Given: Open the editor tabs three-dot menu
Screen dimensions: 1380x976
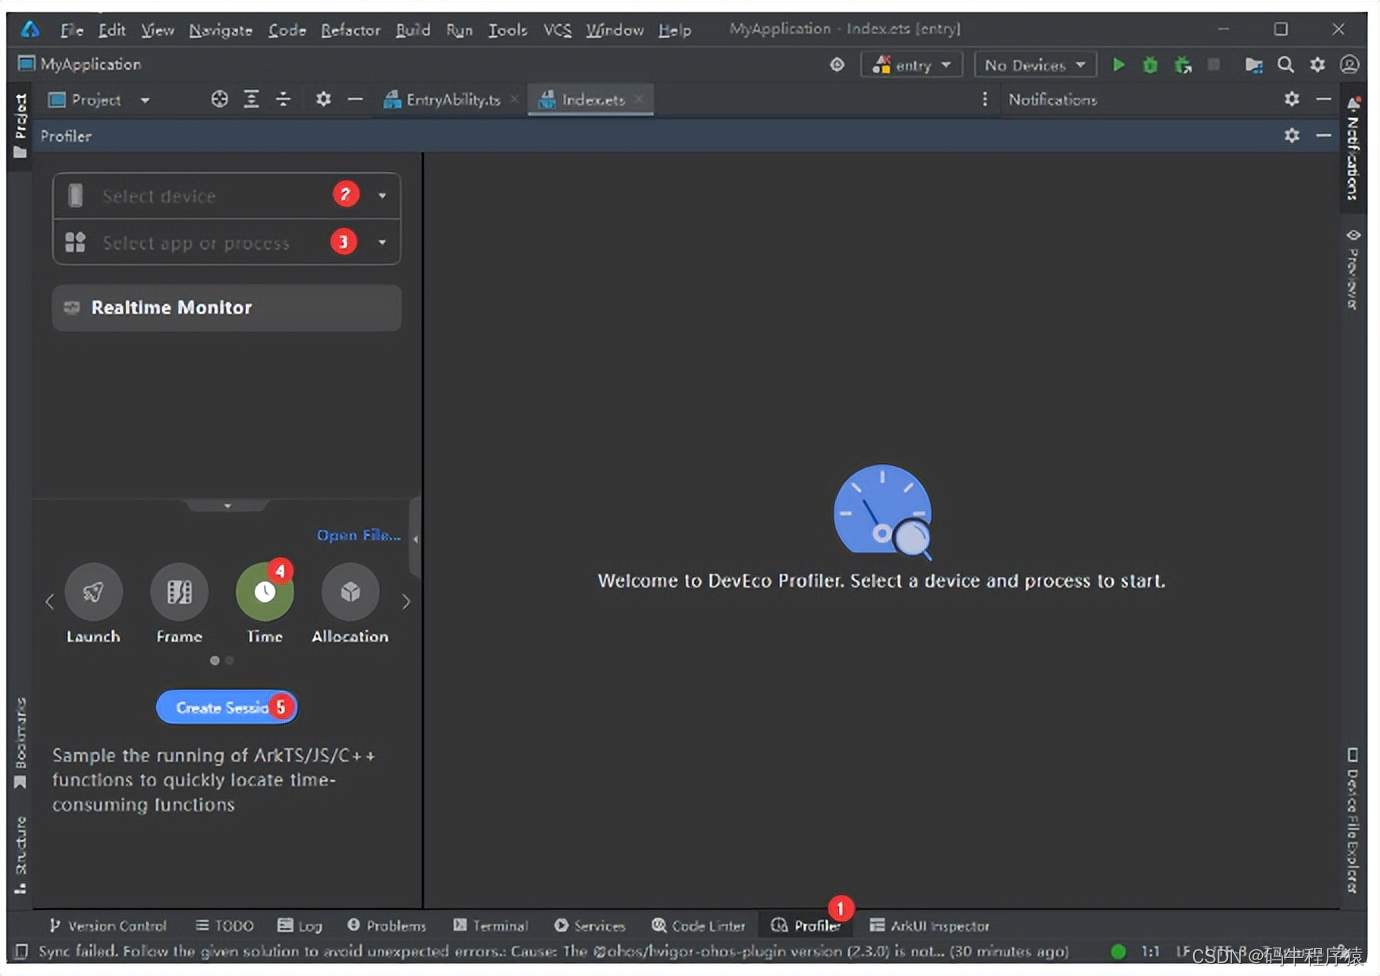Looking at the screenshot, I should tap(985, 99).
